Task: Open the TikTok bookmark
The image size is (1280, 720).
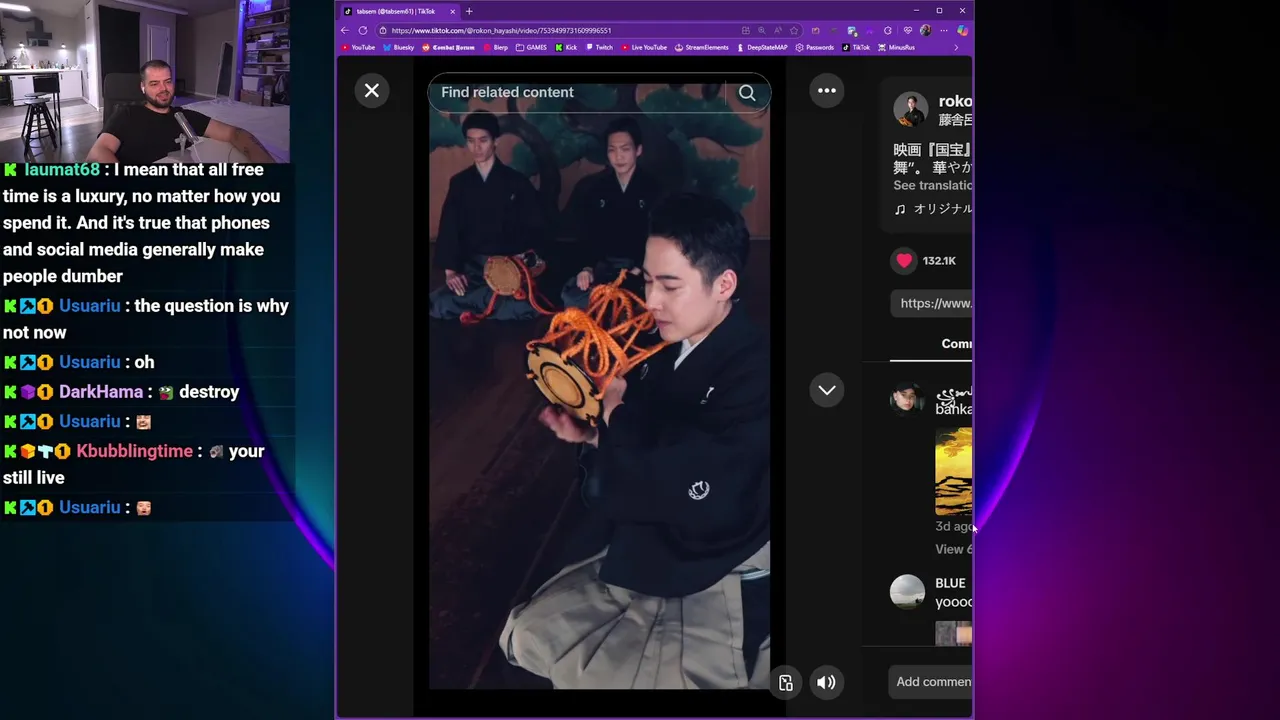Action: 856,47
